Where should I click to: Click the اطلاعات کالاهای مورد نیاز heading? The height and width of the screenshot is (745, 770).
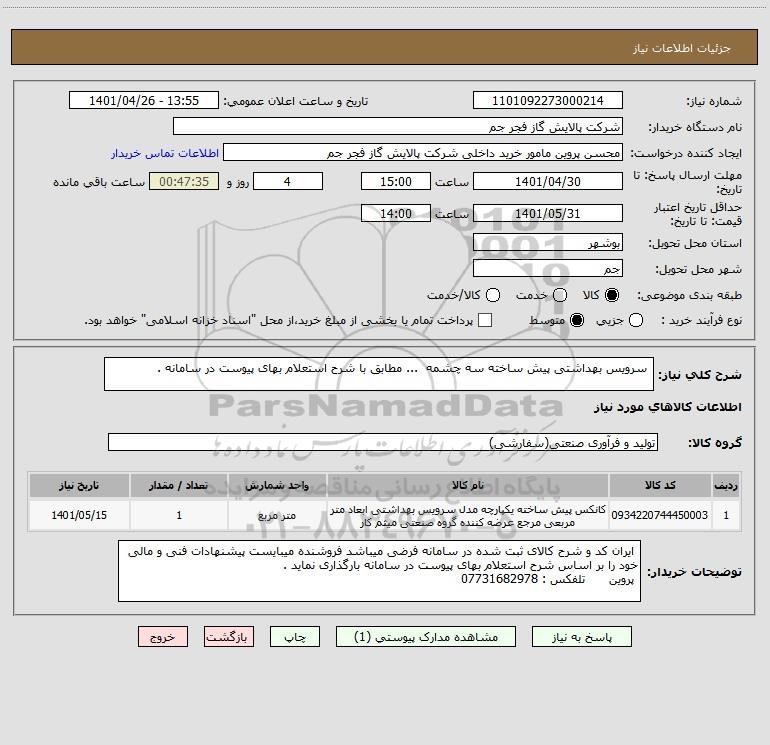click(668, 407)
